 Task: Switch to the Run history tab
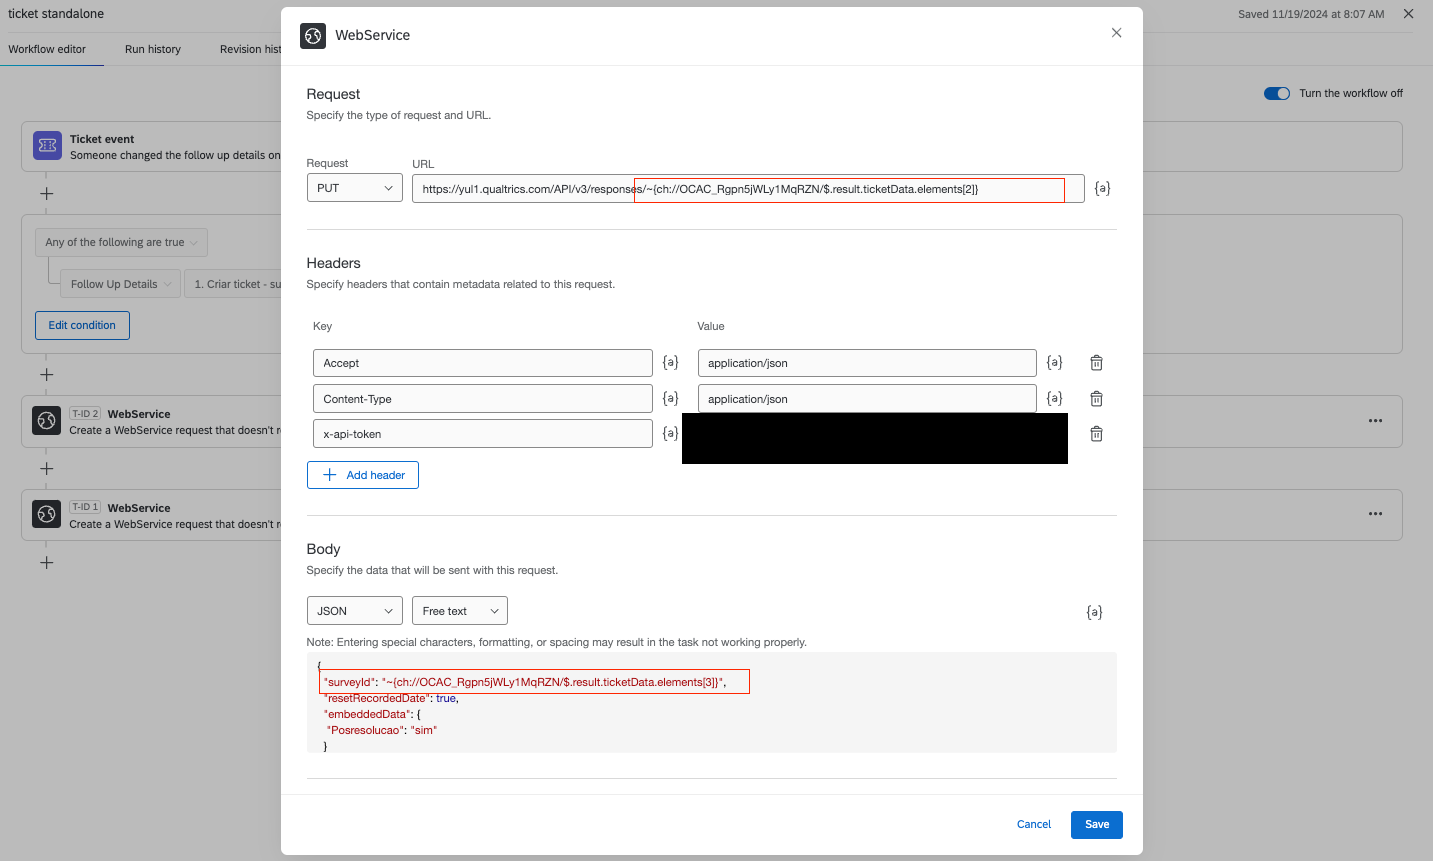point(153,49)
